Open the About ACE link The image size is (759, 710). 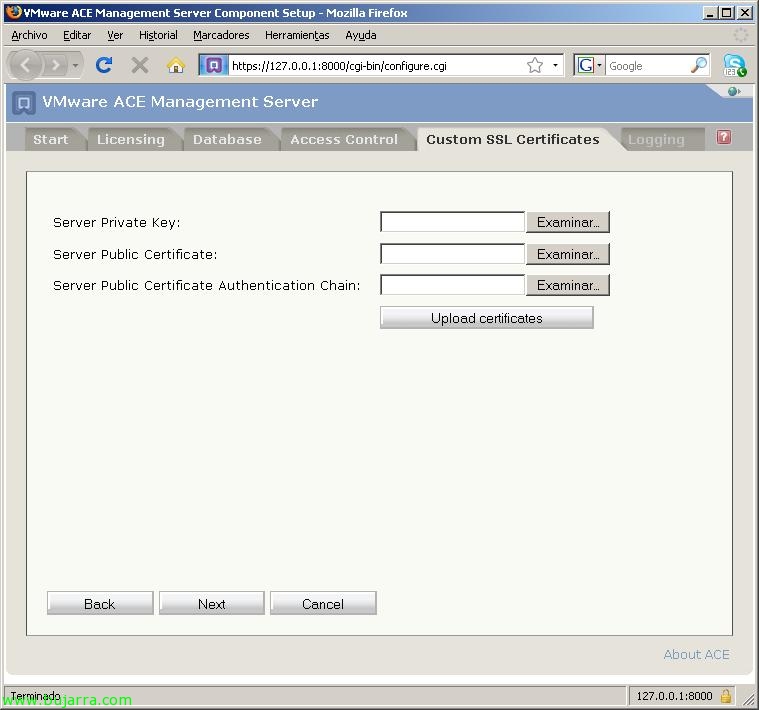pos(696,654)
